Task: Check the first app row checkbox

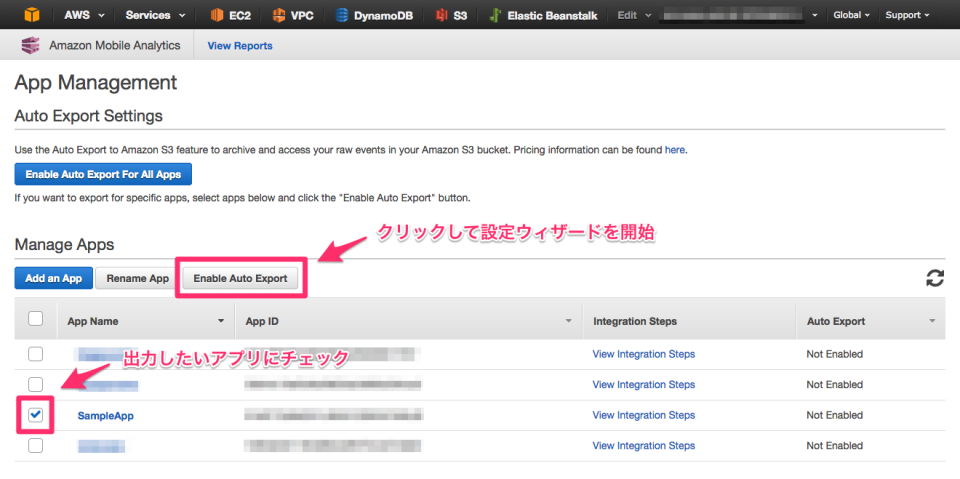Action: click(36, 354)
